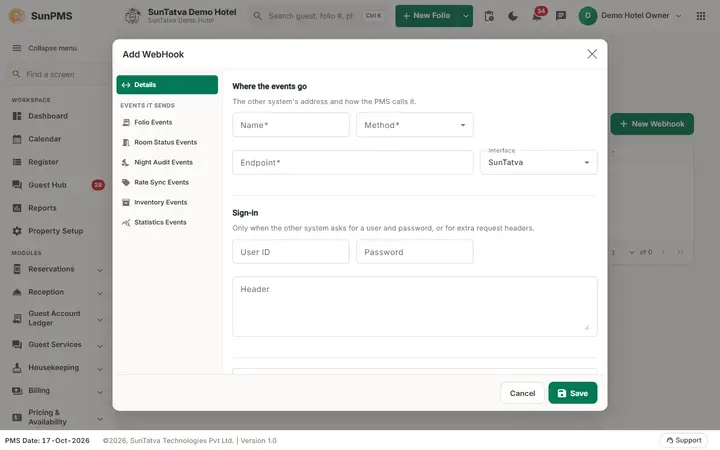Click the hotel property icon in header
The height and width of the screenshot is (450, 720).
[133, 16]
